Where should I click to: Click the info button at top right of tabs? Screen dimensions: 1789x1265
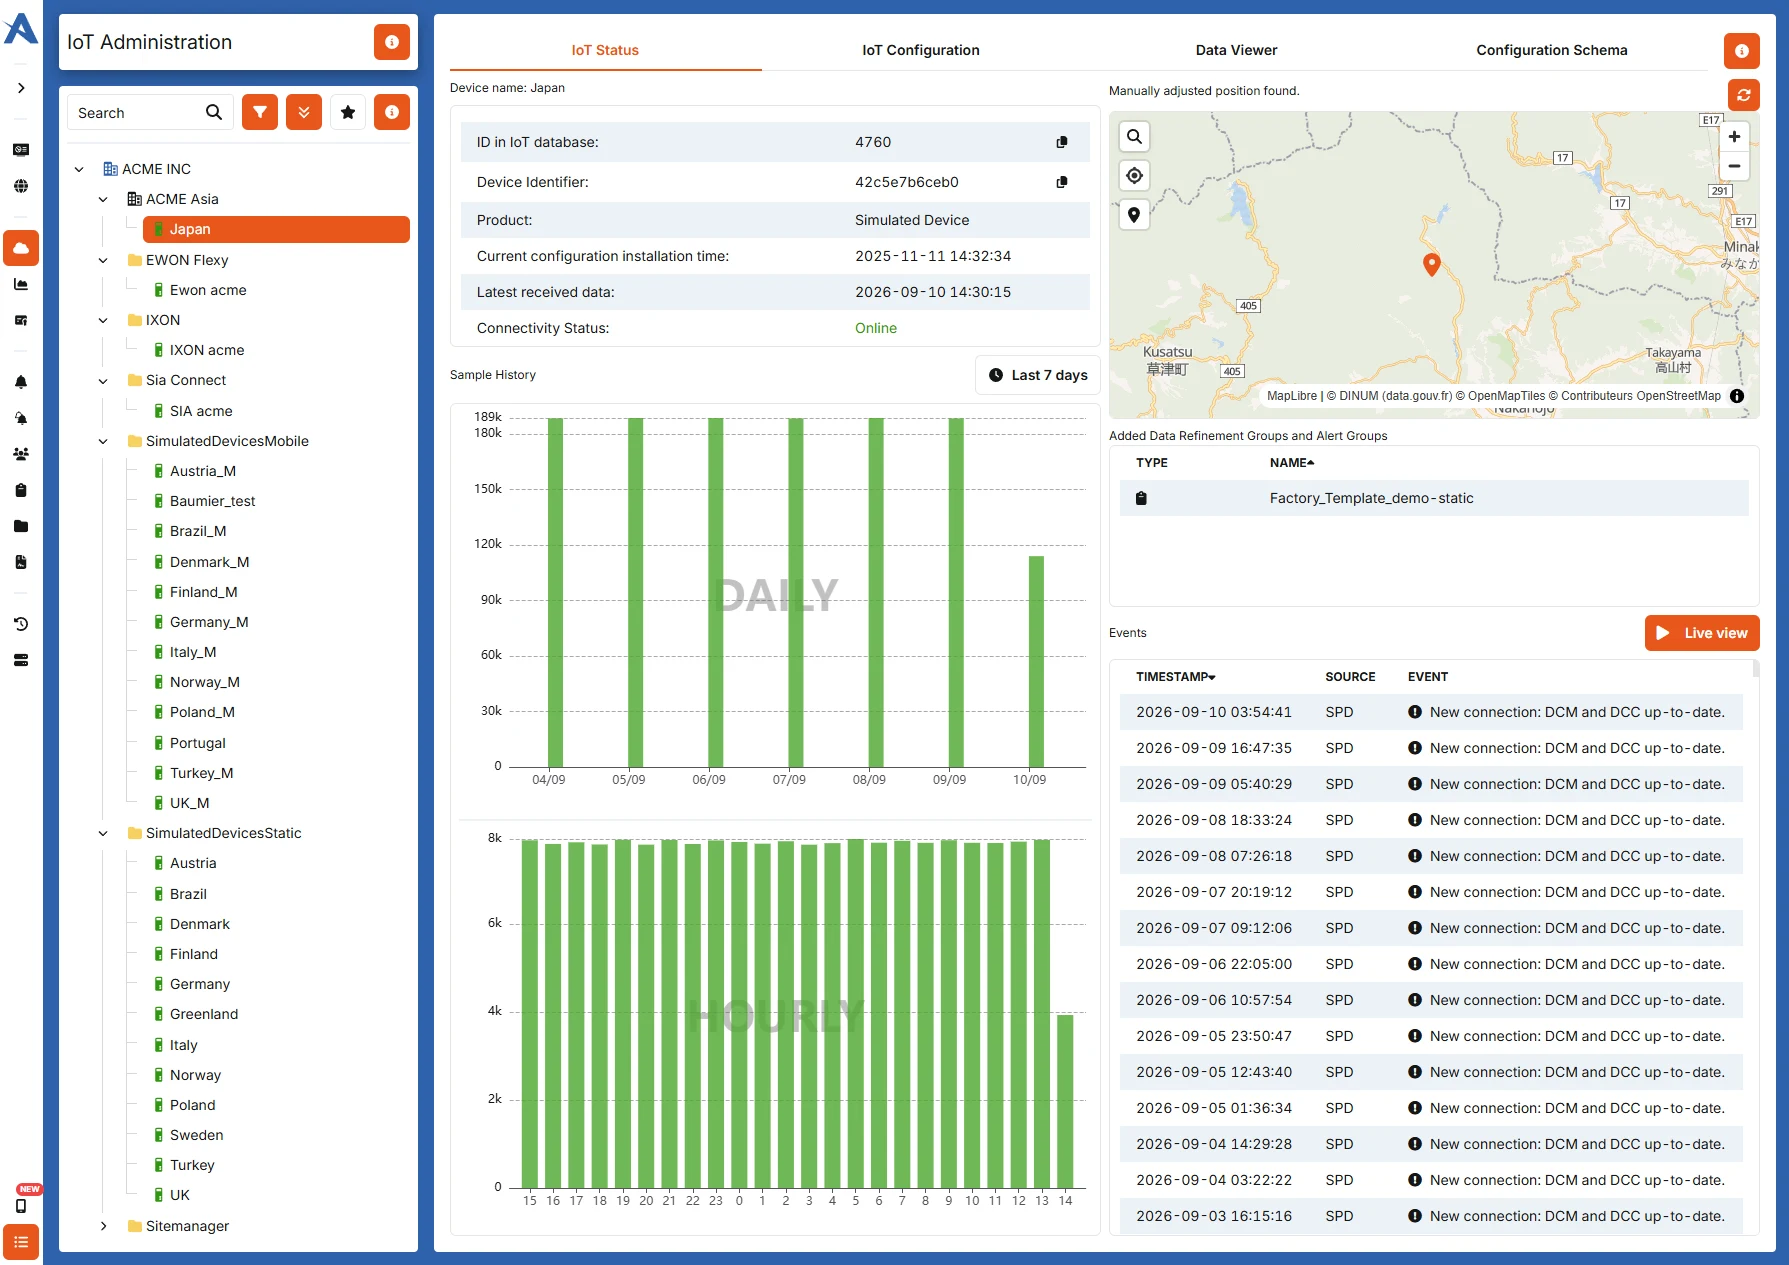[x=1741, y=50]
